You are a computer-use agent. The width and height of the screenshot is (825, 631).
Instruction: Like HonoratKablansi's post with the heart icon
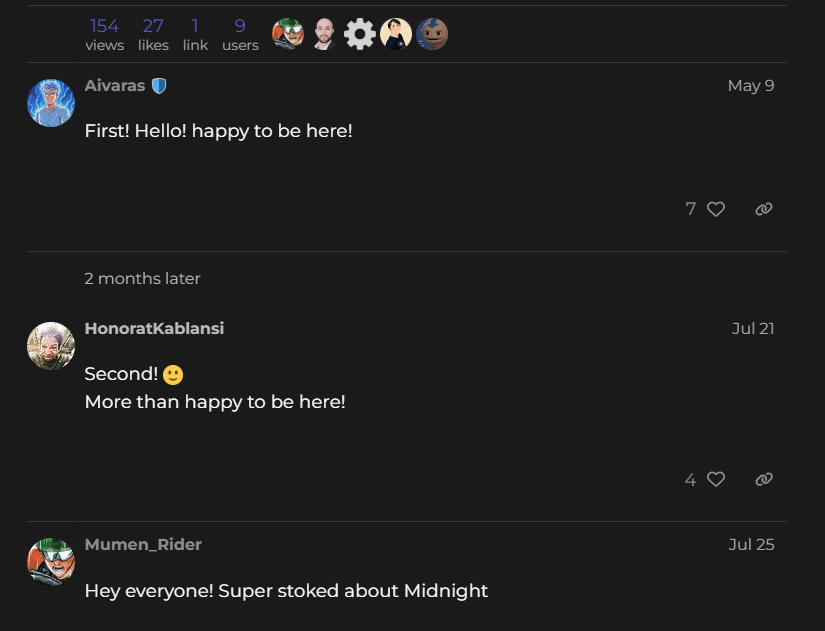pyautogui.click(x=715, y=479)
